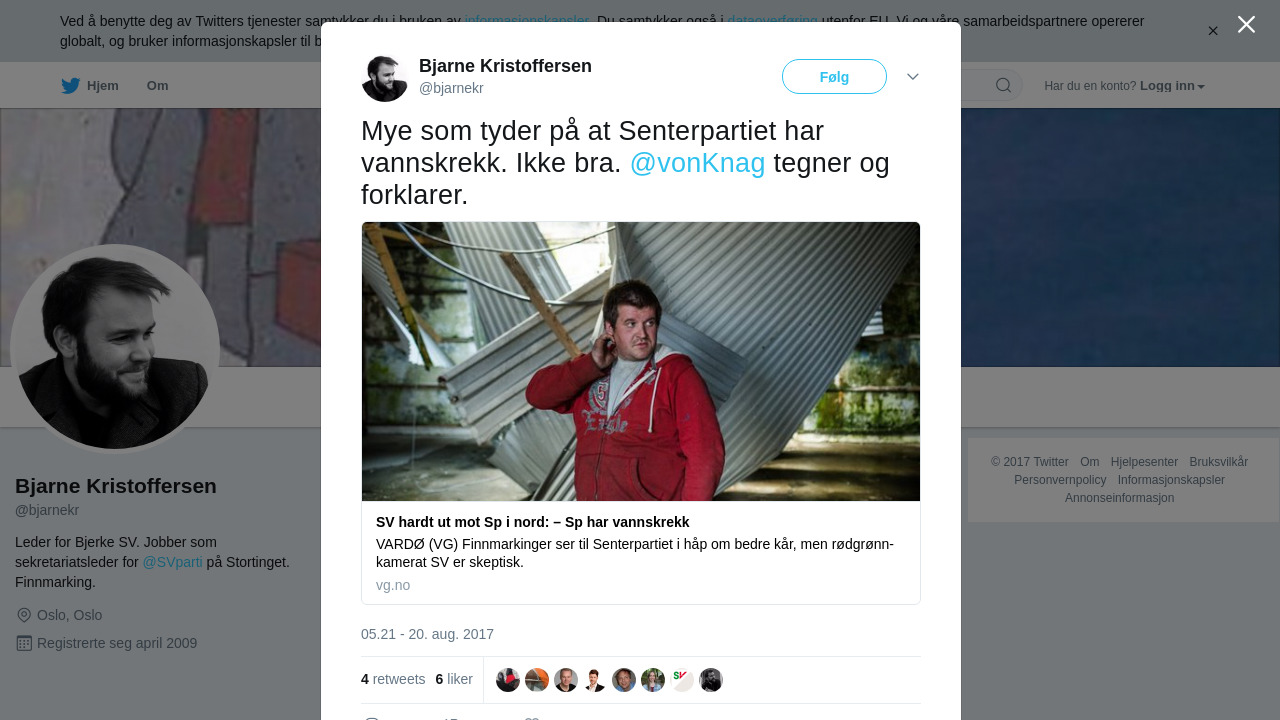Open Hjelpesenter footer link
Image resolution: width=1280 pixels, height=720 pixels.
[x=1144, y=462]
